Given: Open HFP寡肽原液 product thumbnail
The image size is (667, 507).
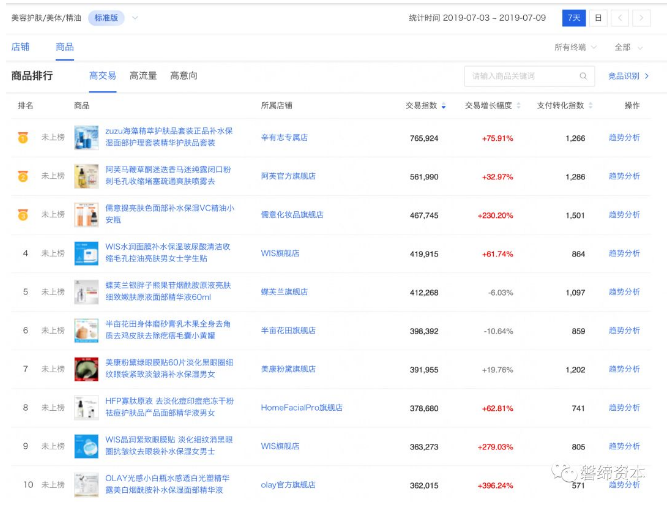Looking at the screenshot, I should click(86, 408).
